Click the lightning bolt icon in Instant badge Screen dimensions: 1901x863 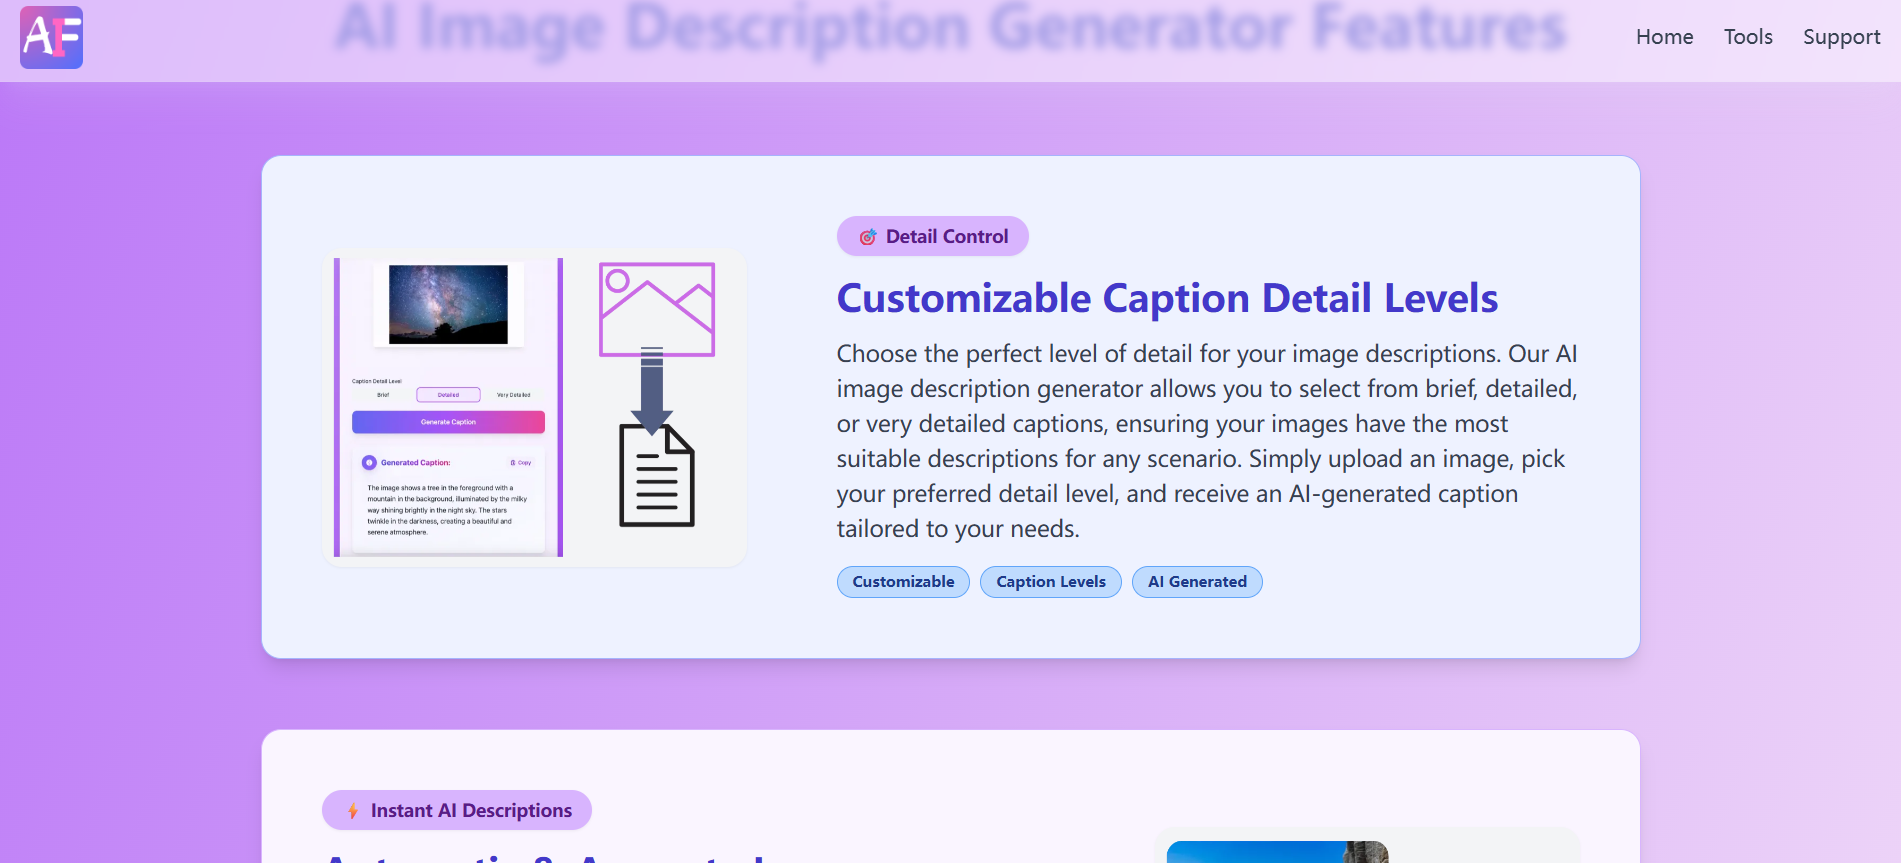tap(353, 811)
